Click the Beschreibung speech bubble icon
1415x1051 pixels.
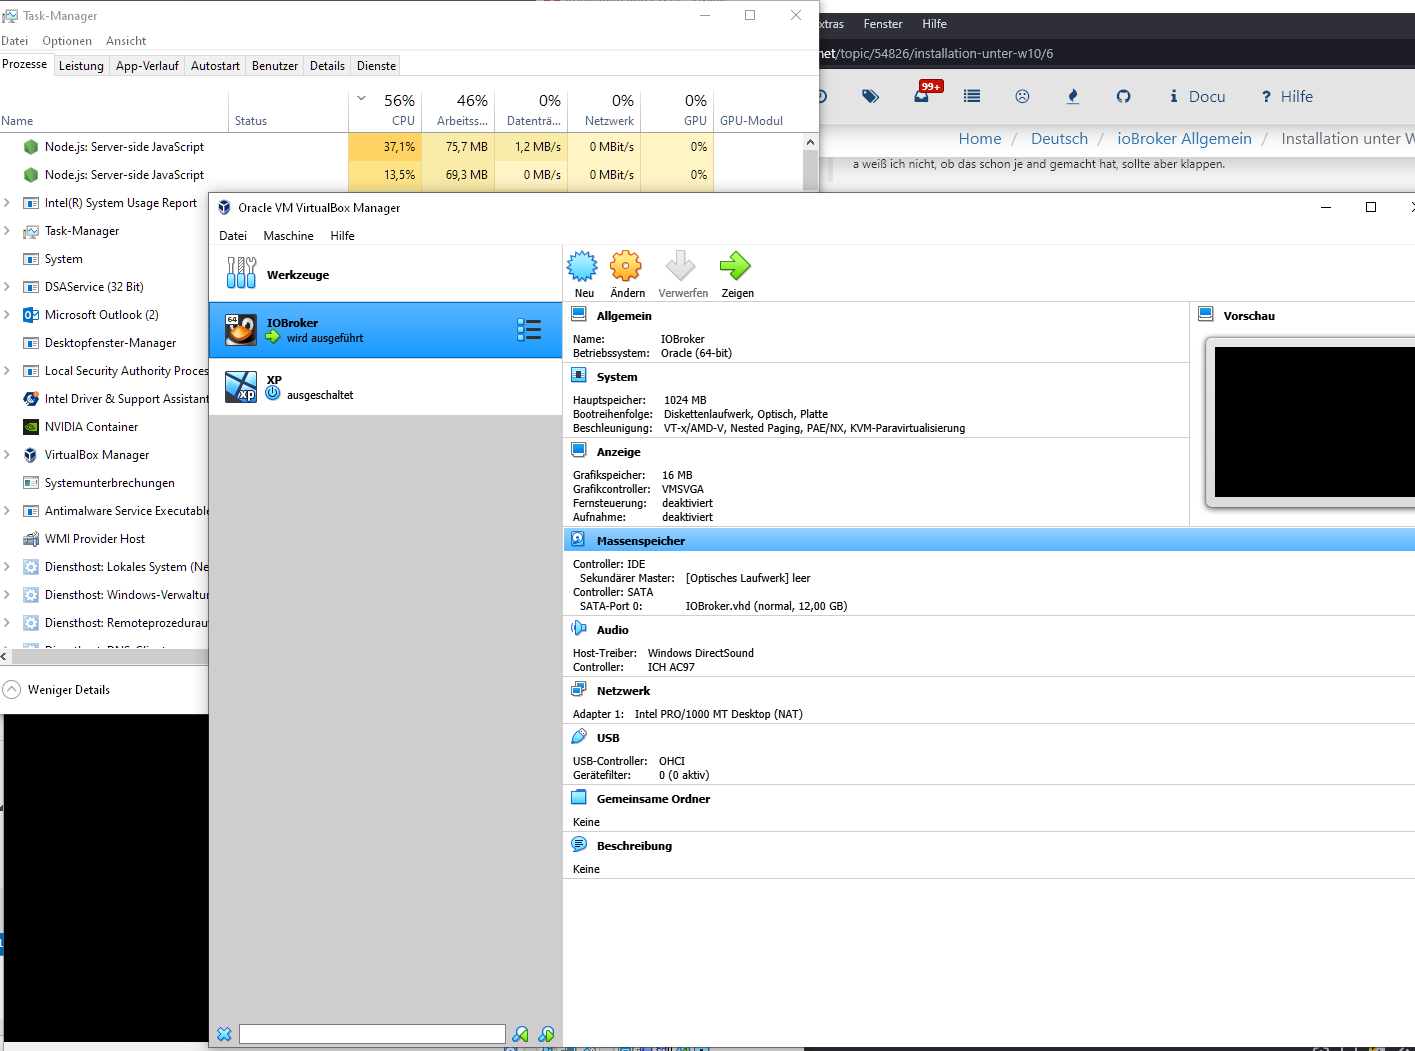coord(579,844)
